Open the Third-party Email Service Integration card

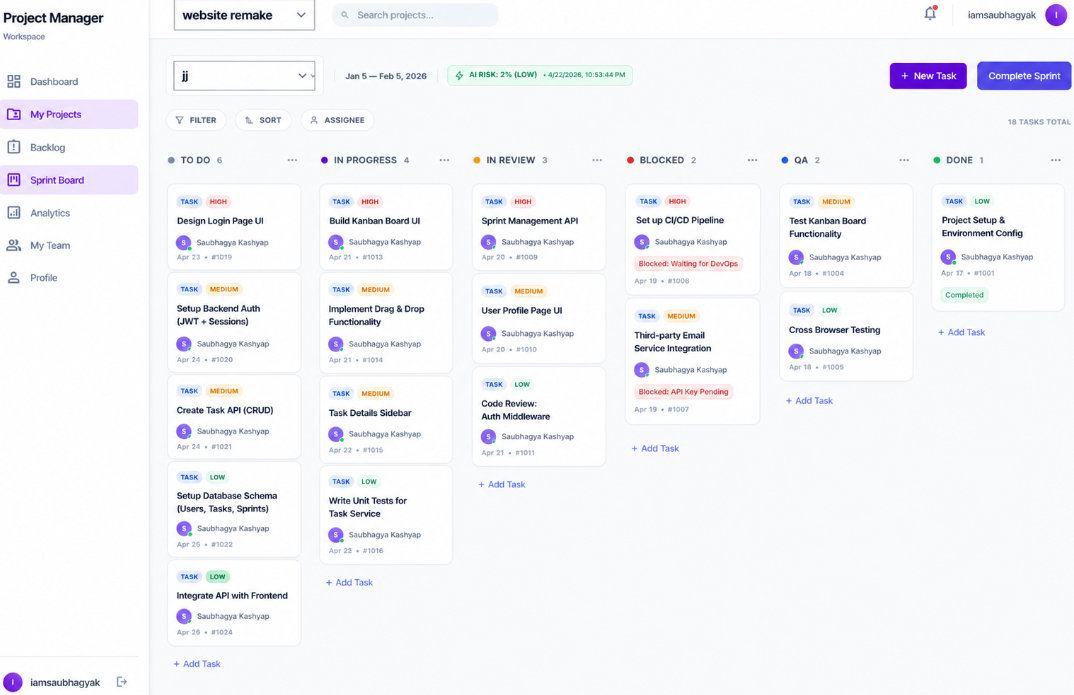click(x=692, y=362)
